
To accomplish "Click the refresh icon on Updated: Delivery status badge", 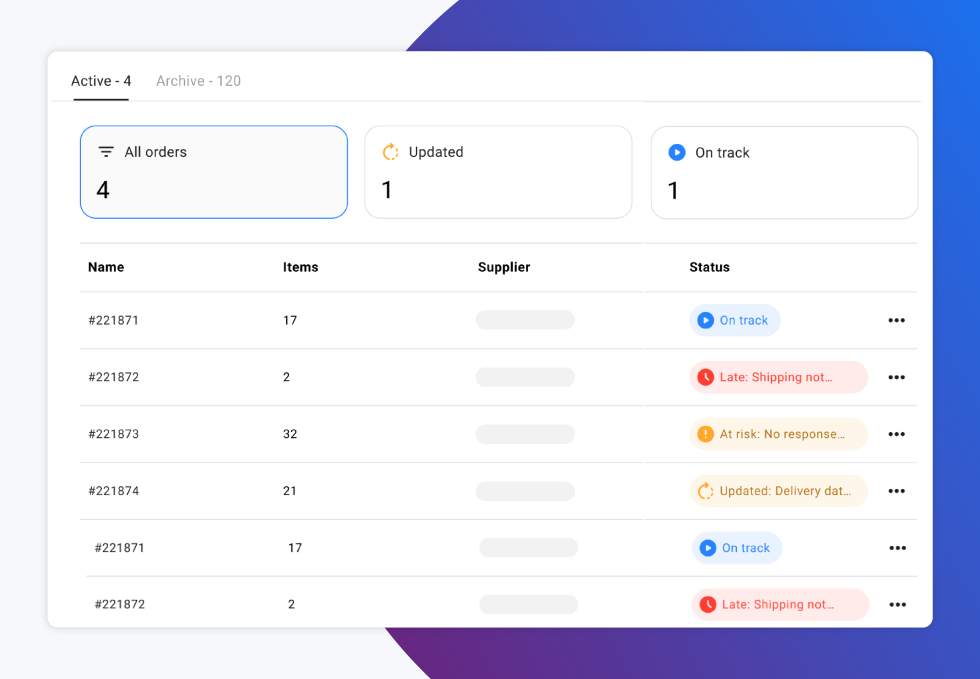I will click(705, 491).
